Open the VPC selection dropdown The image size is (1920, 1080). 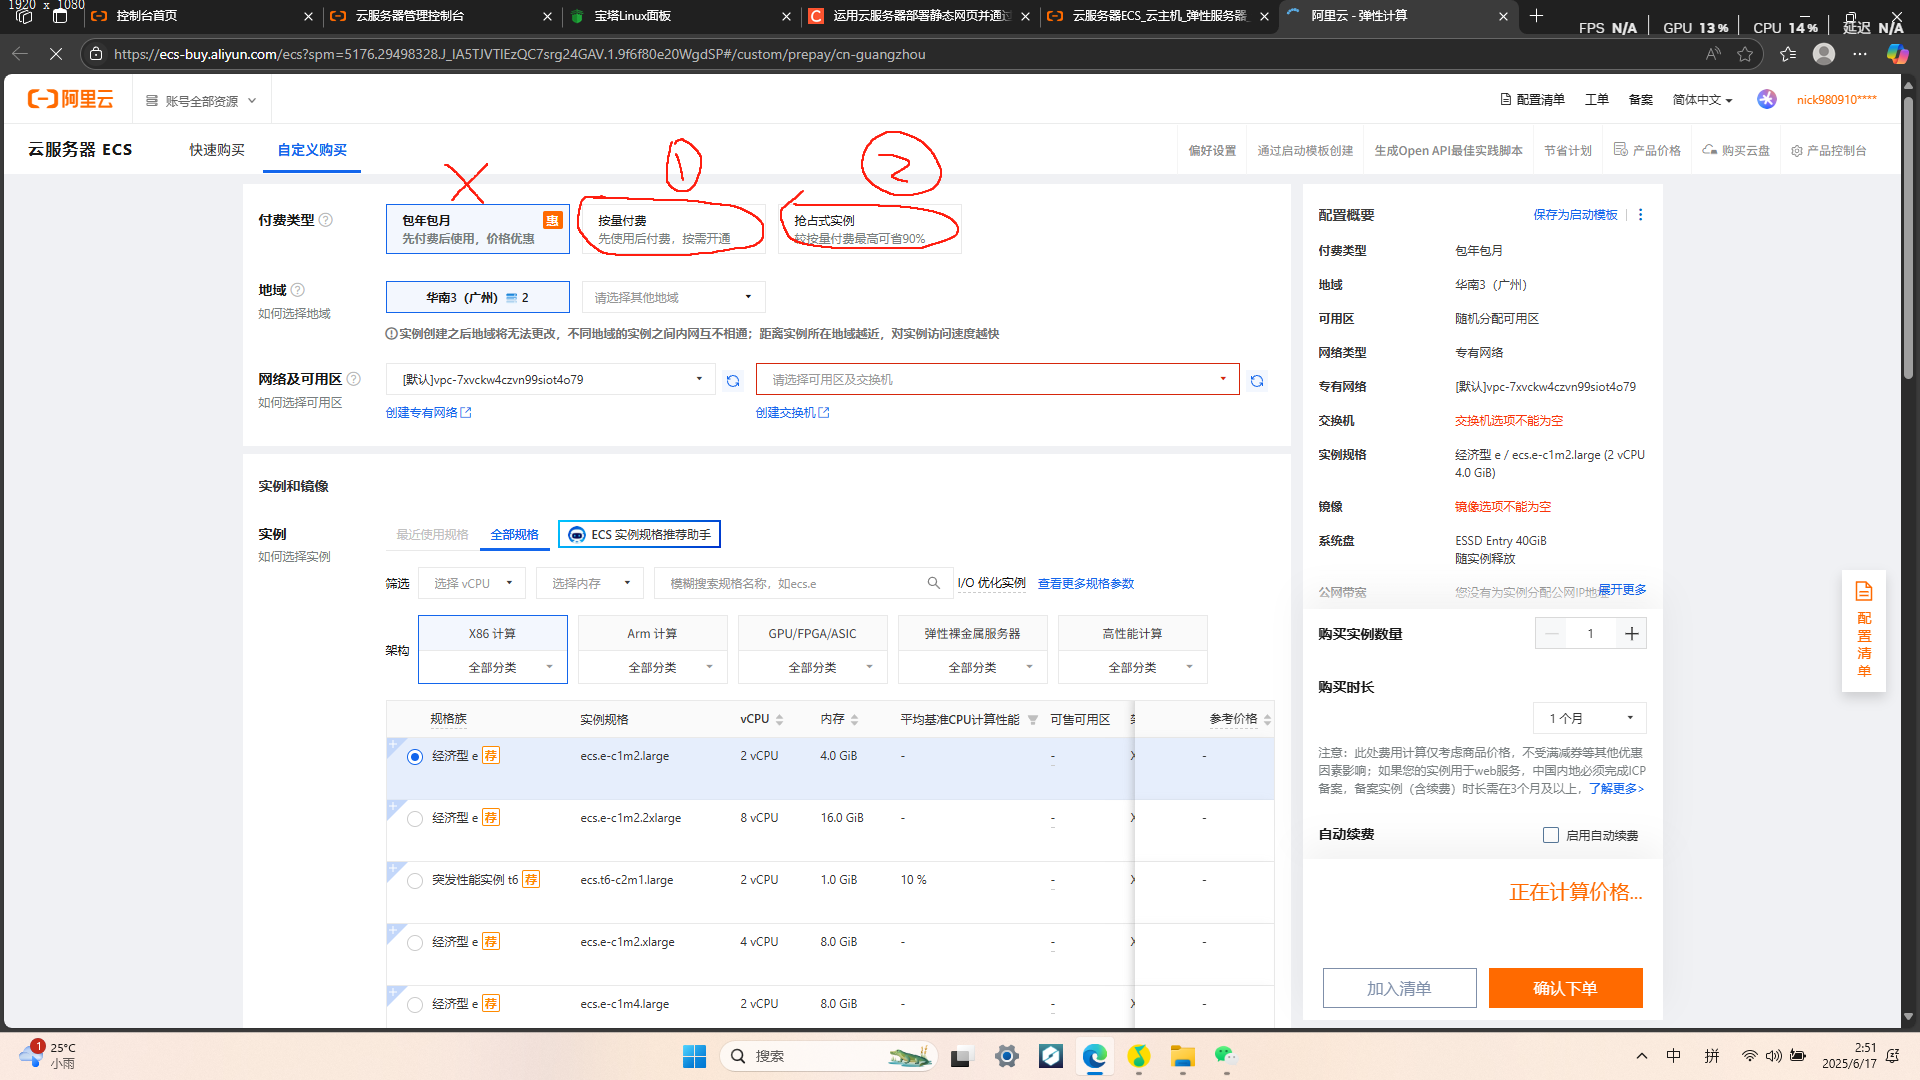coord(551,380)
